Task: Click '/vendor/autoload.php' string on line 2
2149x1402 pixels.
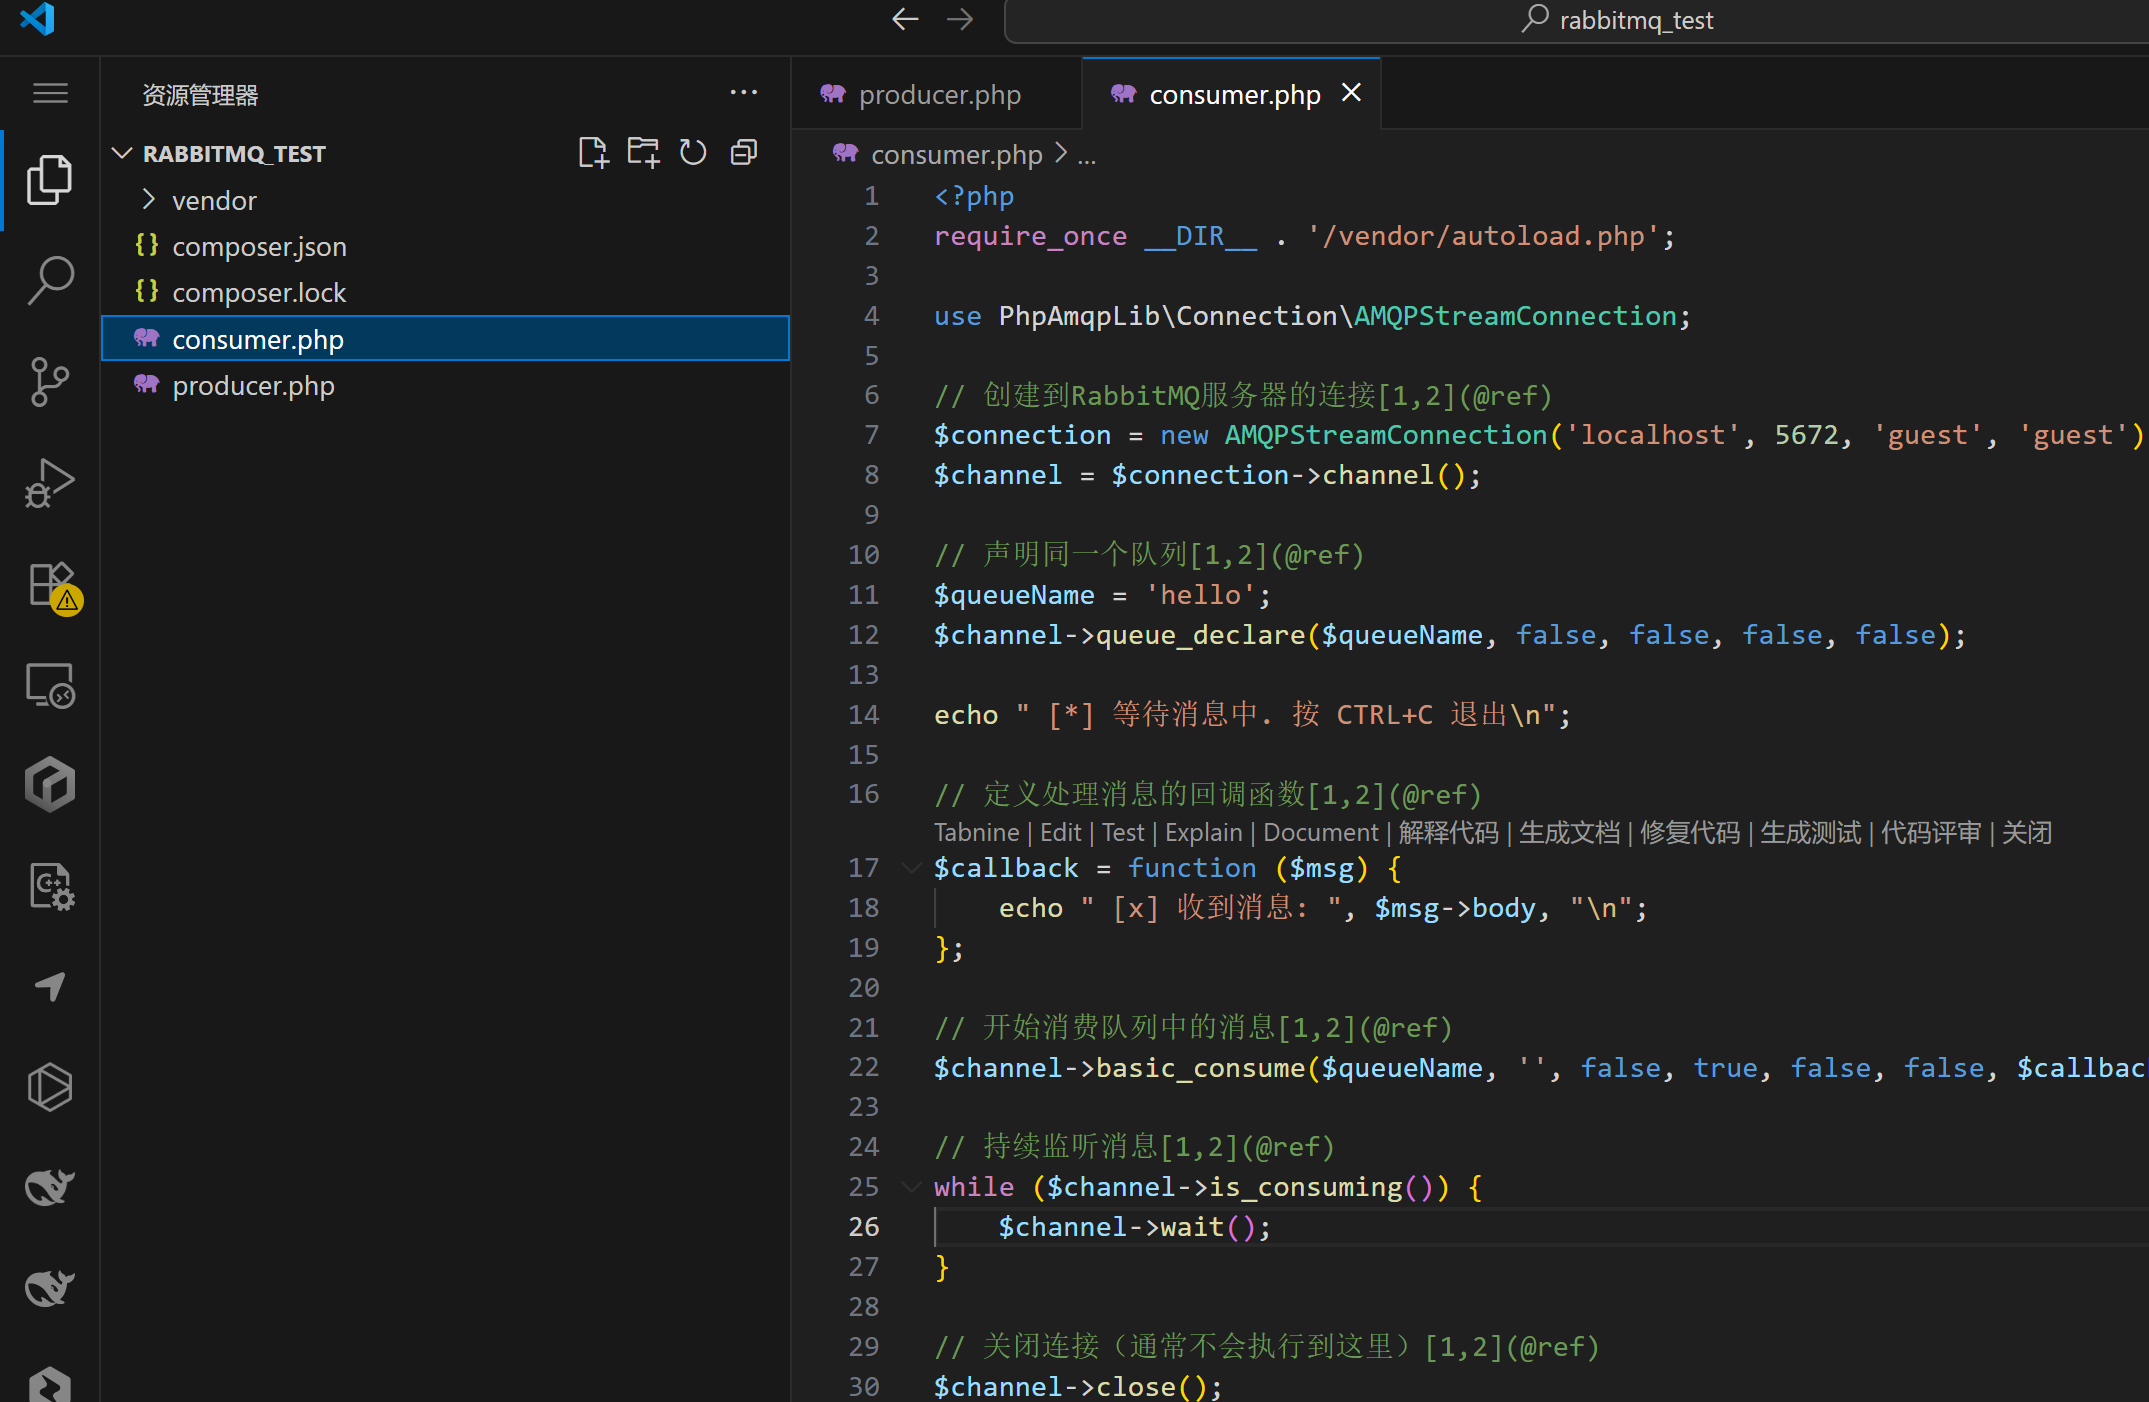Action: (x=1483, y=236)
